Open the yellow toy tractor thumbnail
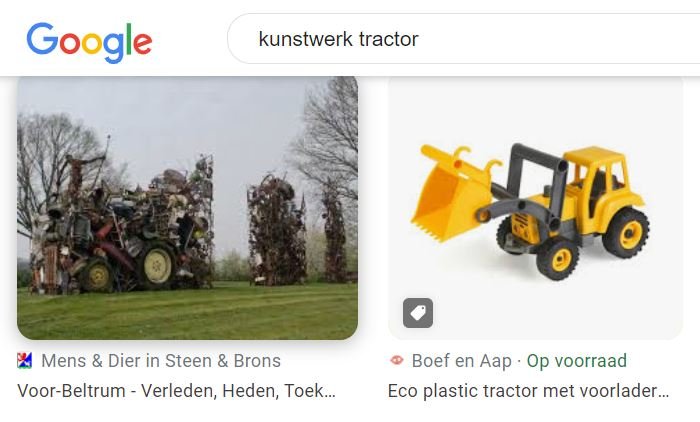This screenshot has height=422, width=700. click(x=536, y=208)
